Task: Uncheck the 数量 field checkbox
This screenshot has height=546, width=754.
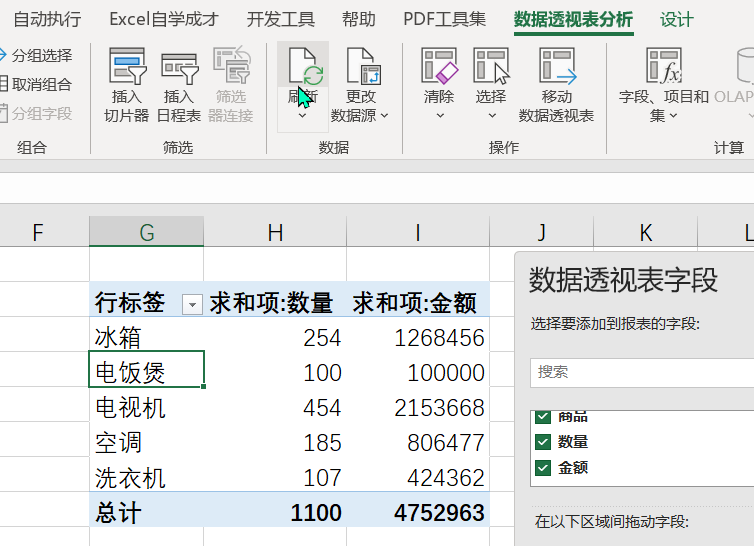Action: click(x=543, y=442)
